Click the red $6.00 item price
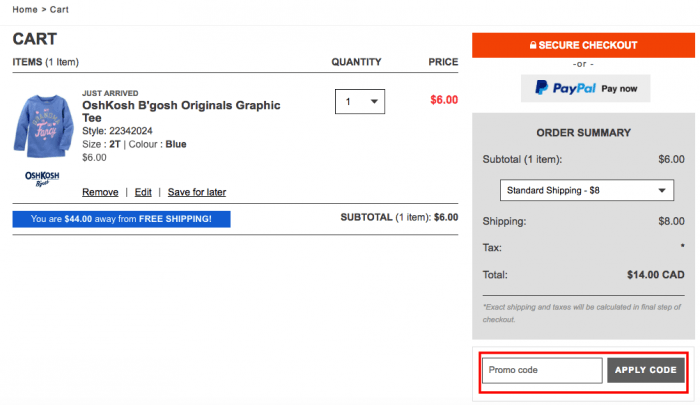The height and width of the screenshot is (405, 700). click(444, 100)
